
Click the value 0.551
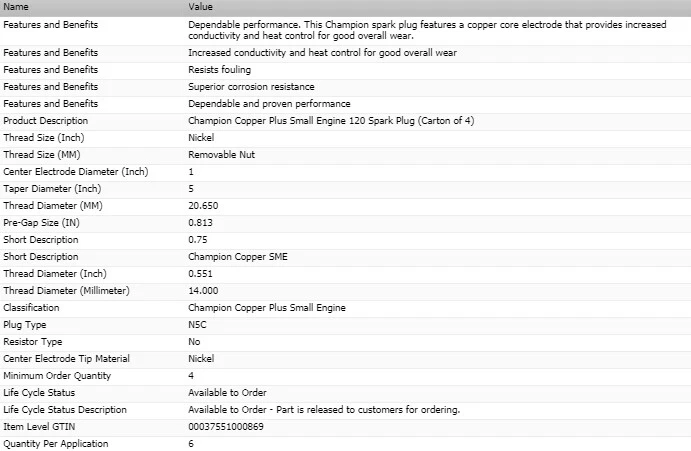point(201,274)
